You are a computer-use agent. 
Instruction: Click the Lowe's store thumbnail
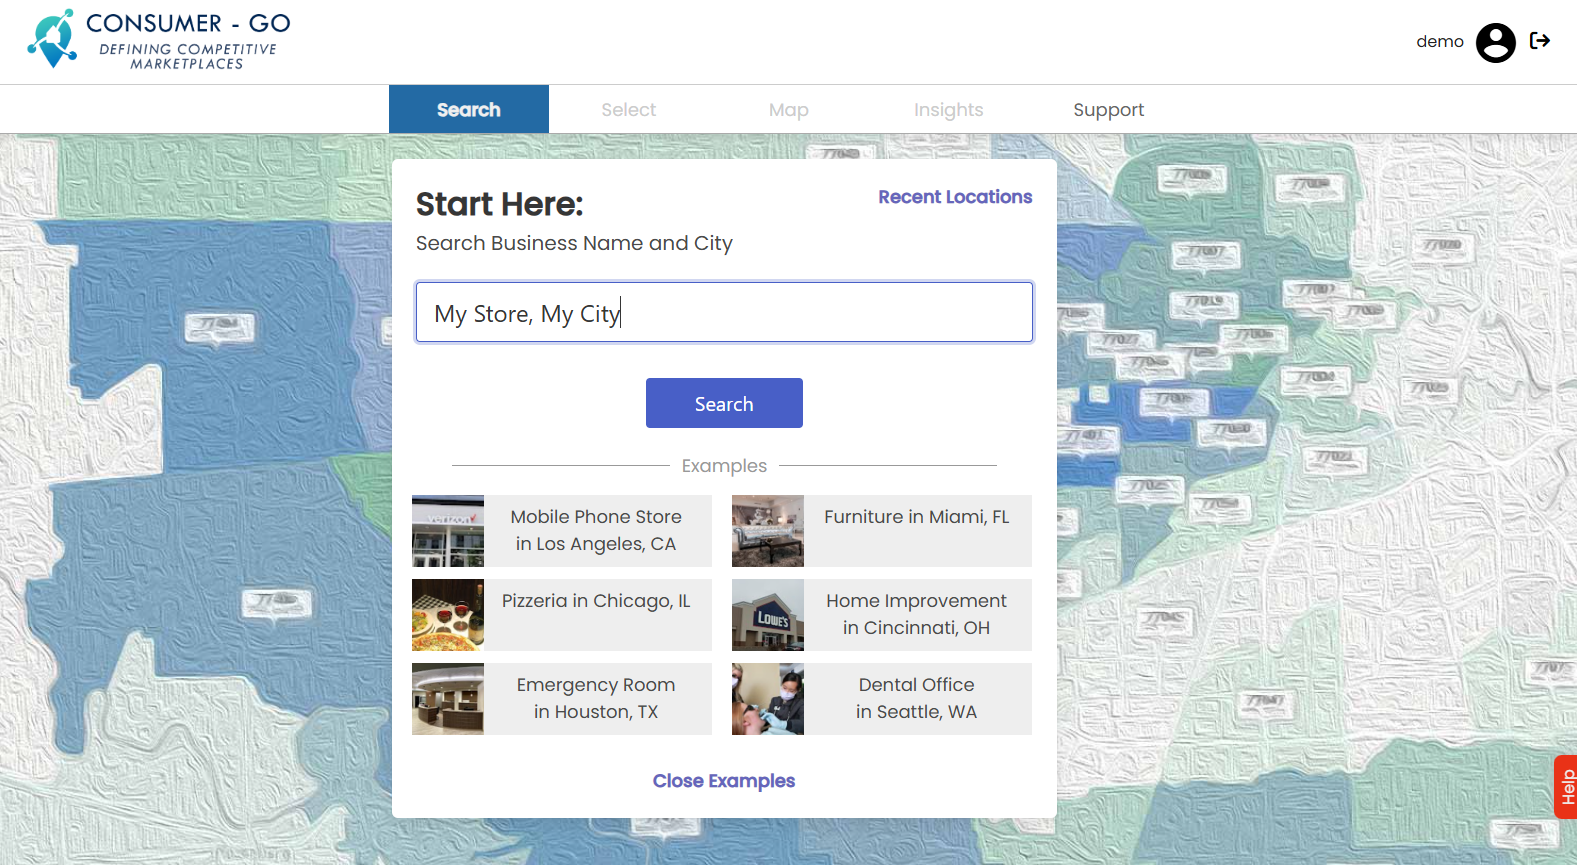[x=768, y=615]
